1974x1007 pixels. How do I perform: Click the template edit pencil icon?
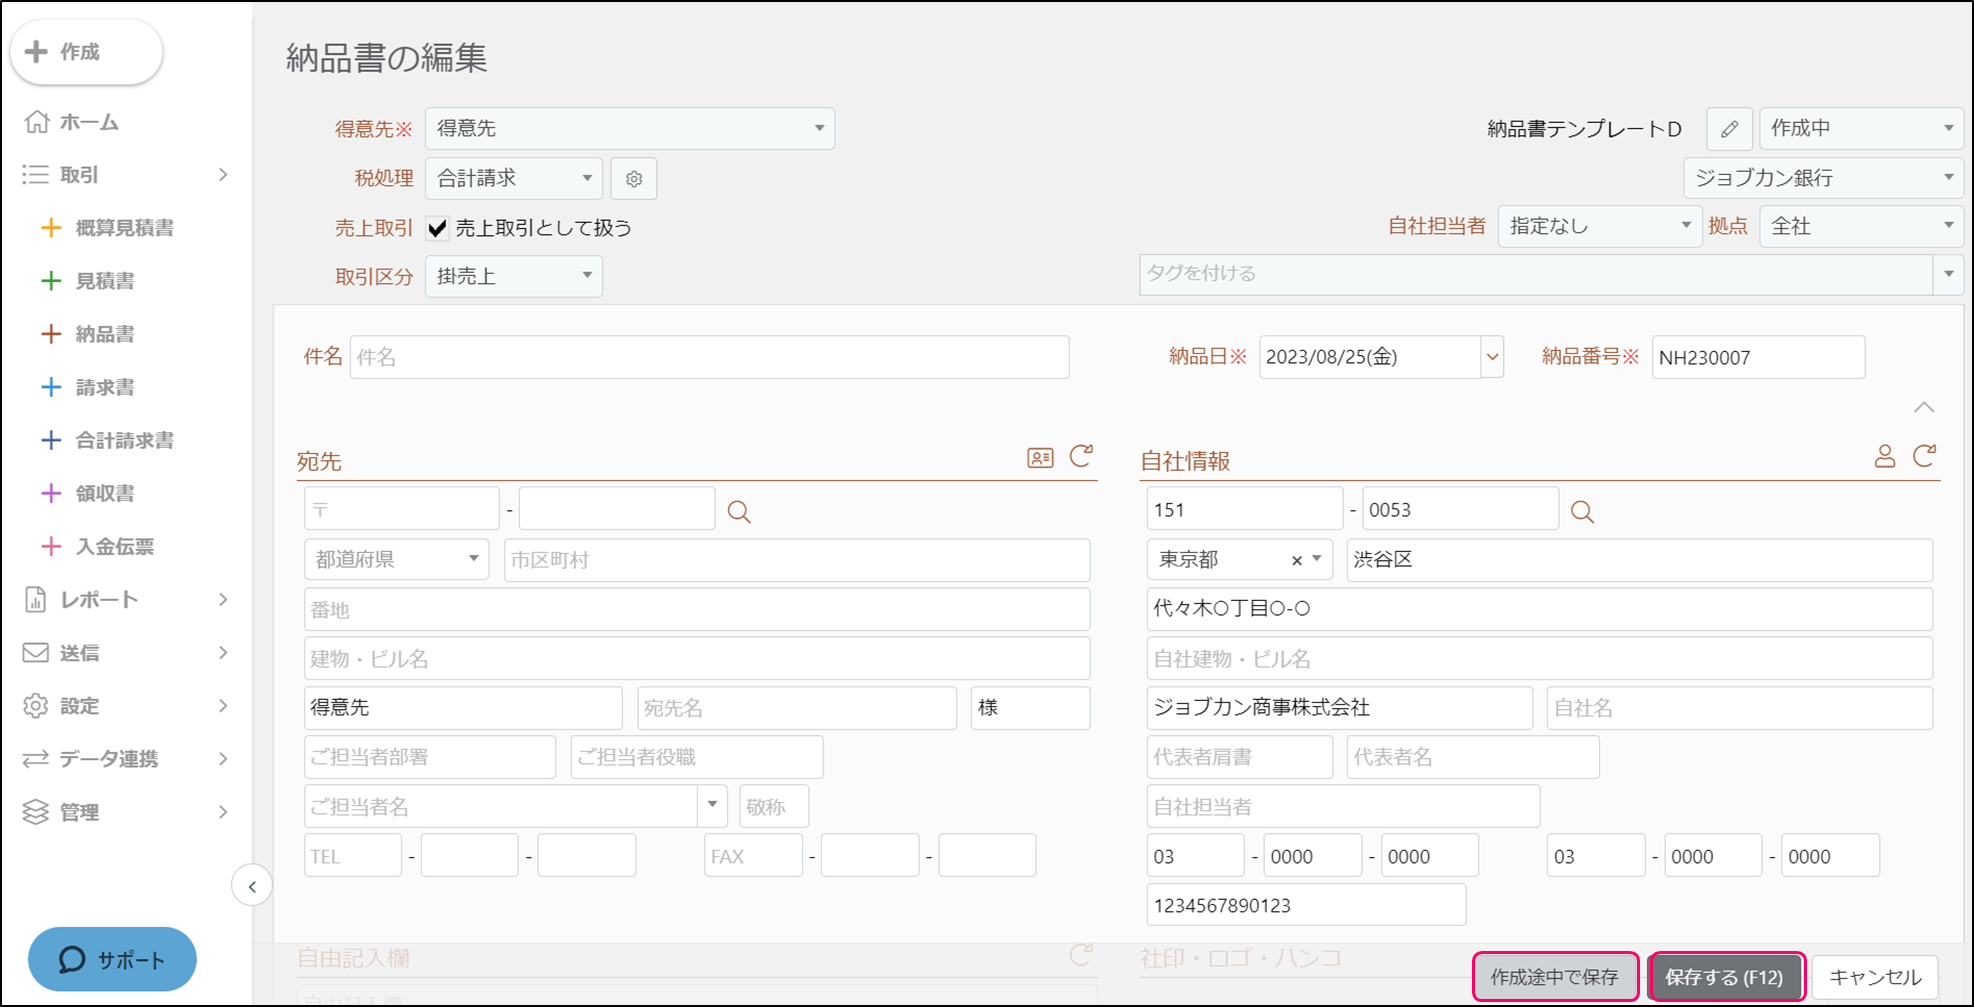point(1729,129)
